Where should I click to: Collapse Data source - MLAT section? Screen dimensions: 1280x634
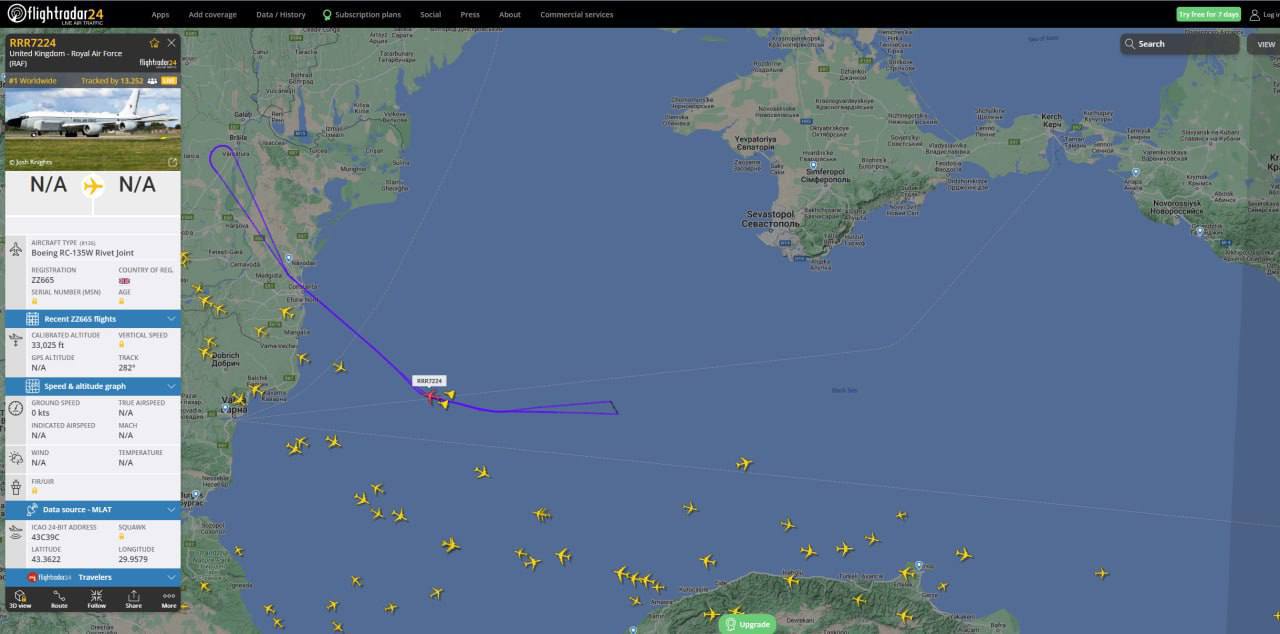93,510
